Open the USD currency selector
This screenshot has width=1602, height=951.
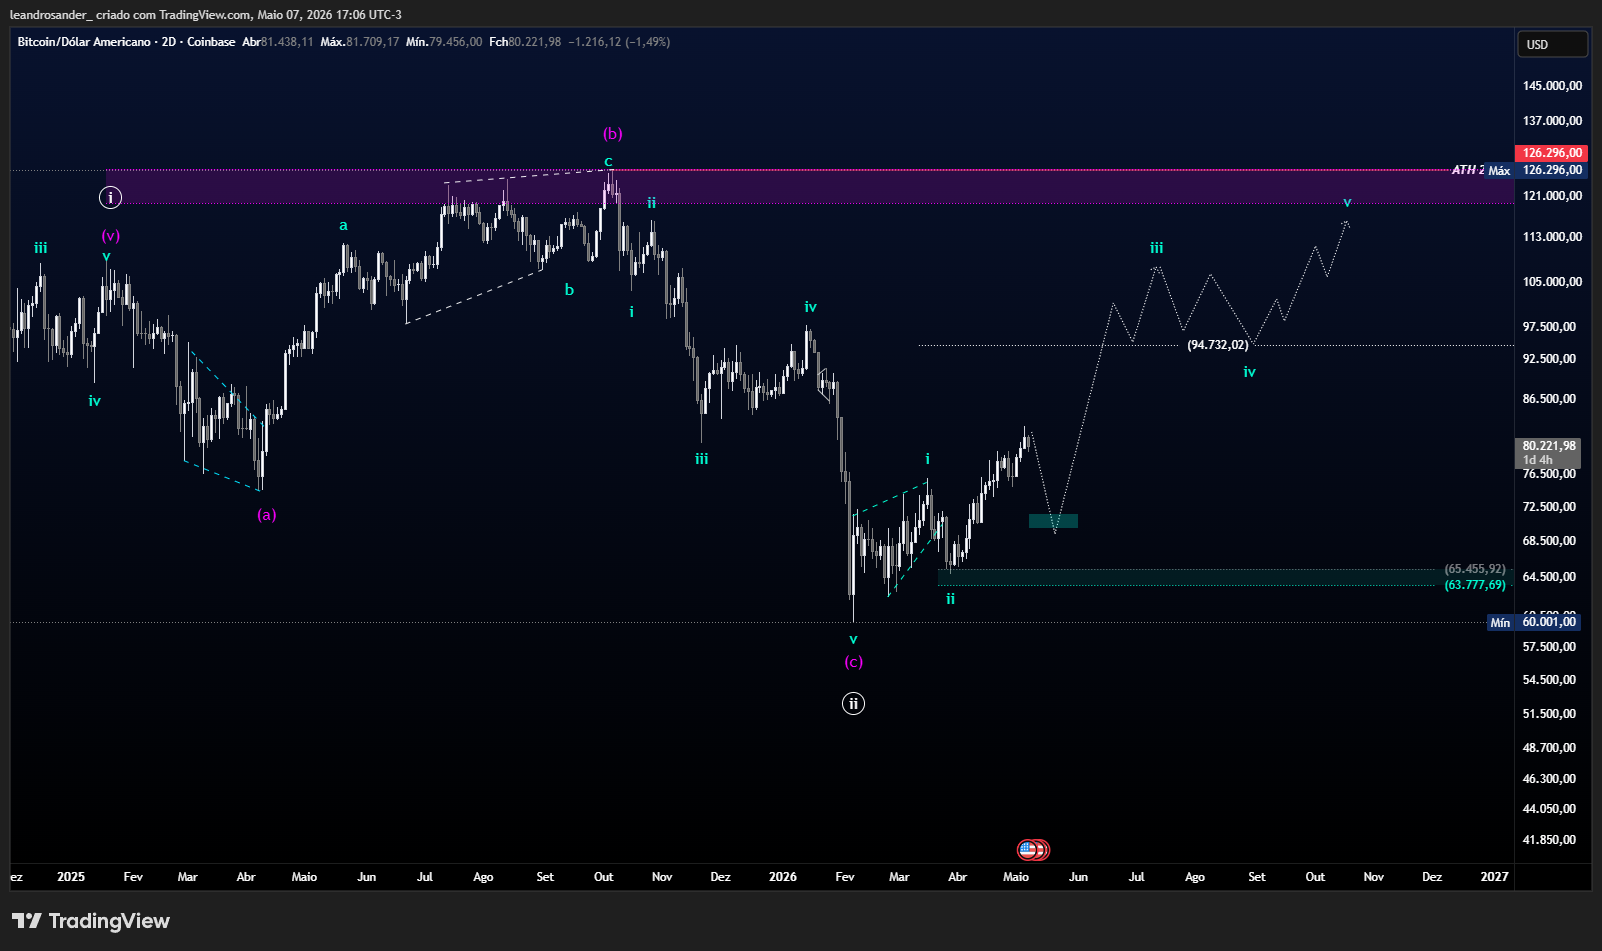[1551, 44]
